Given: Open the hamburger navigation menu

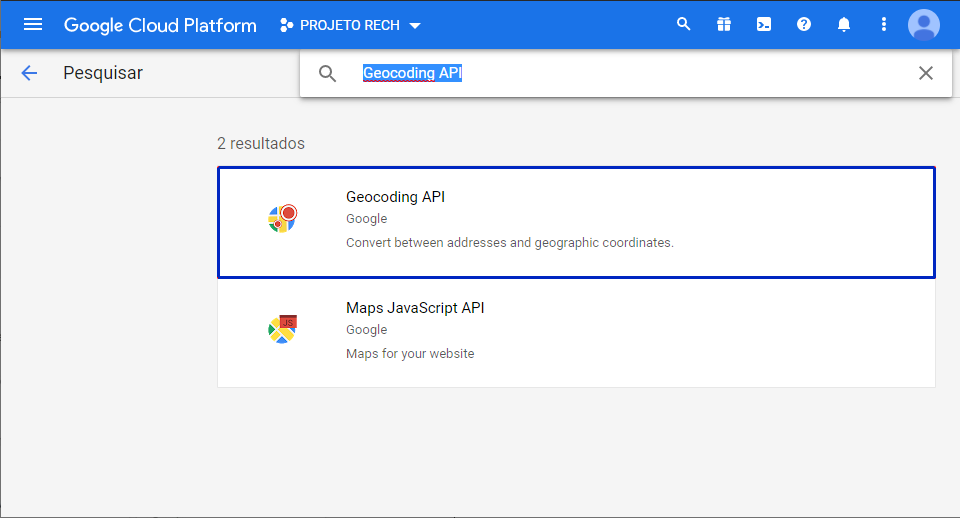Looking at the screenshot, I should pyautogui.click(x=33, y=25).
